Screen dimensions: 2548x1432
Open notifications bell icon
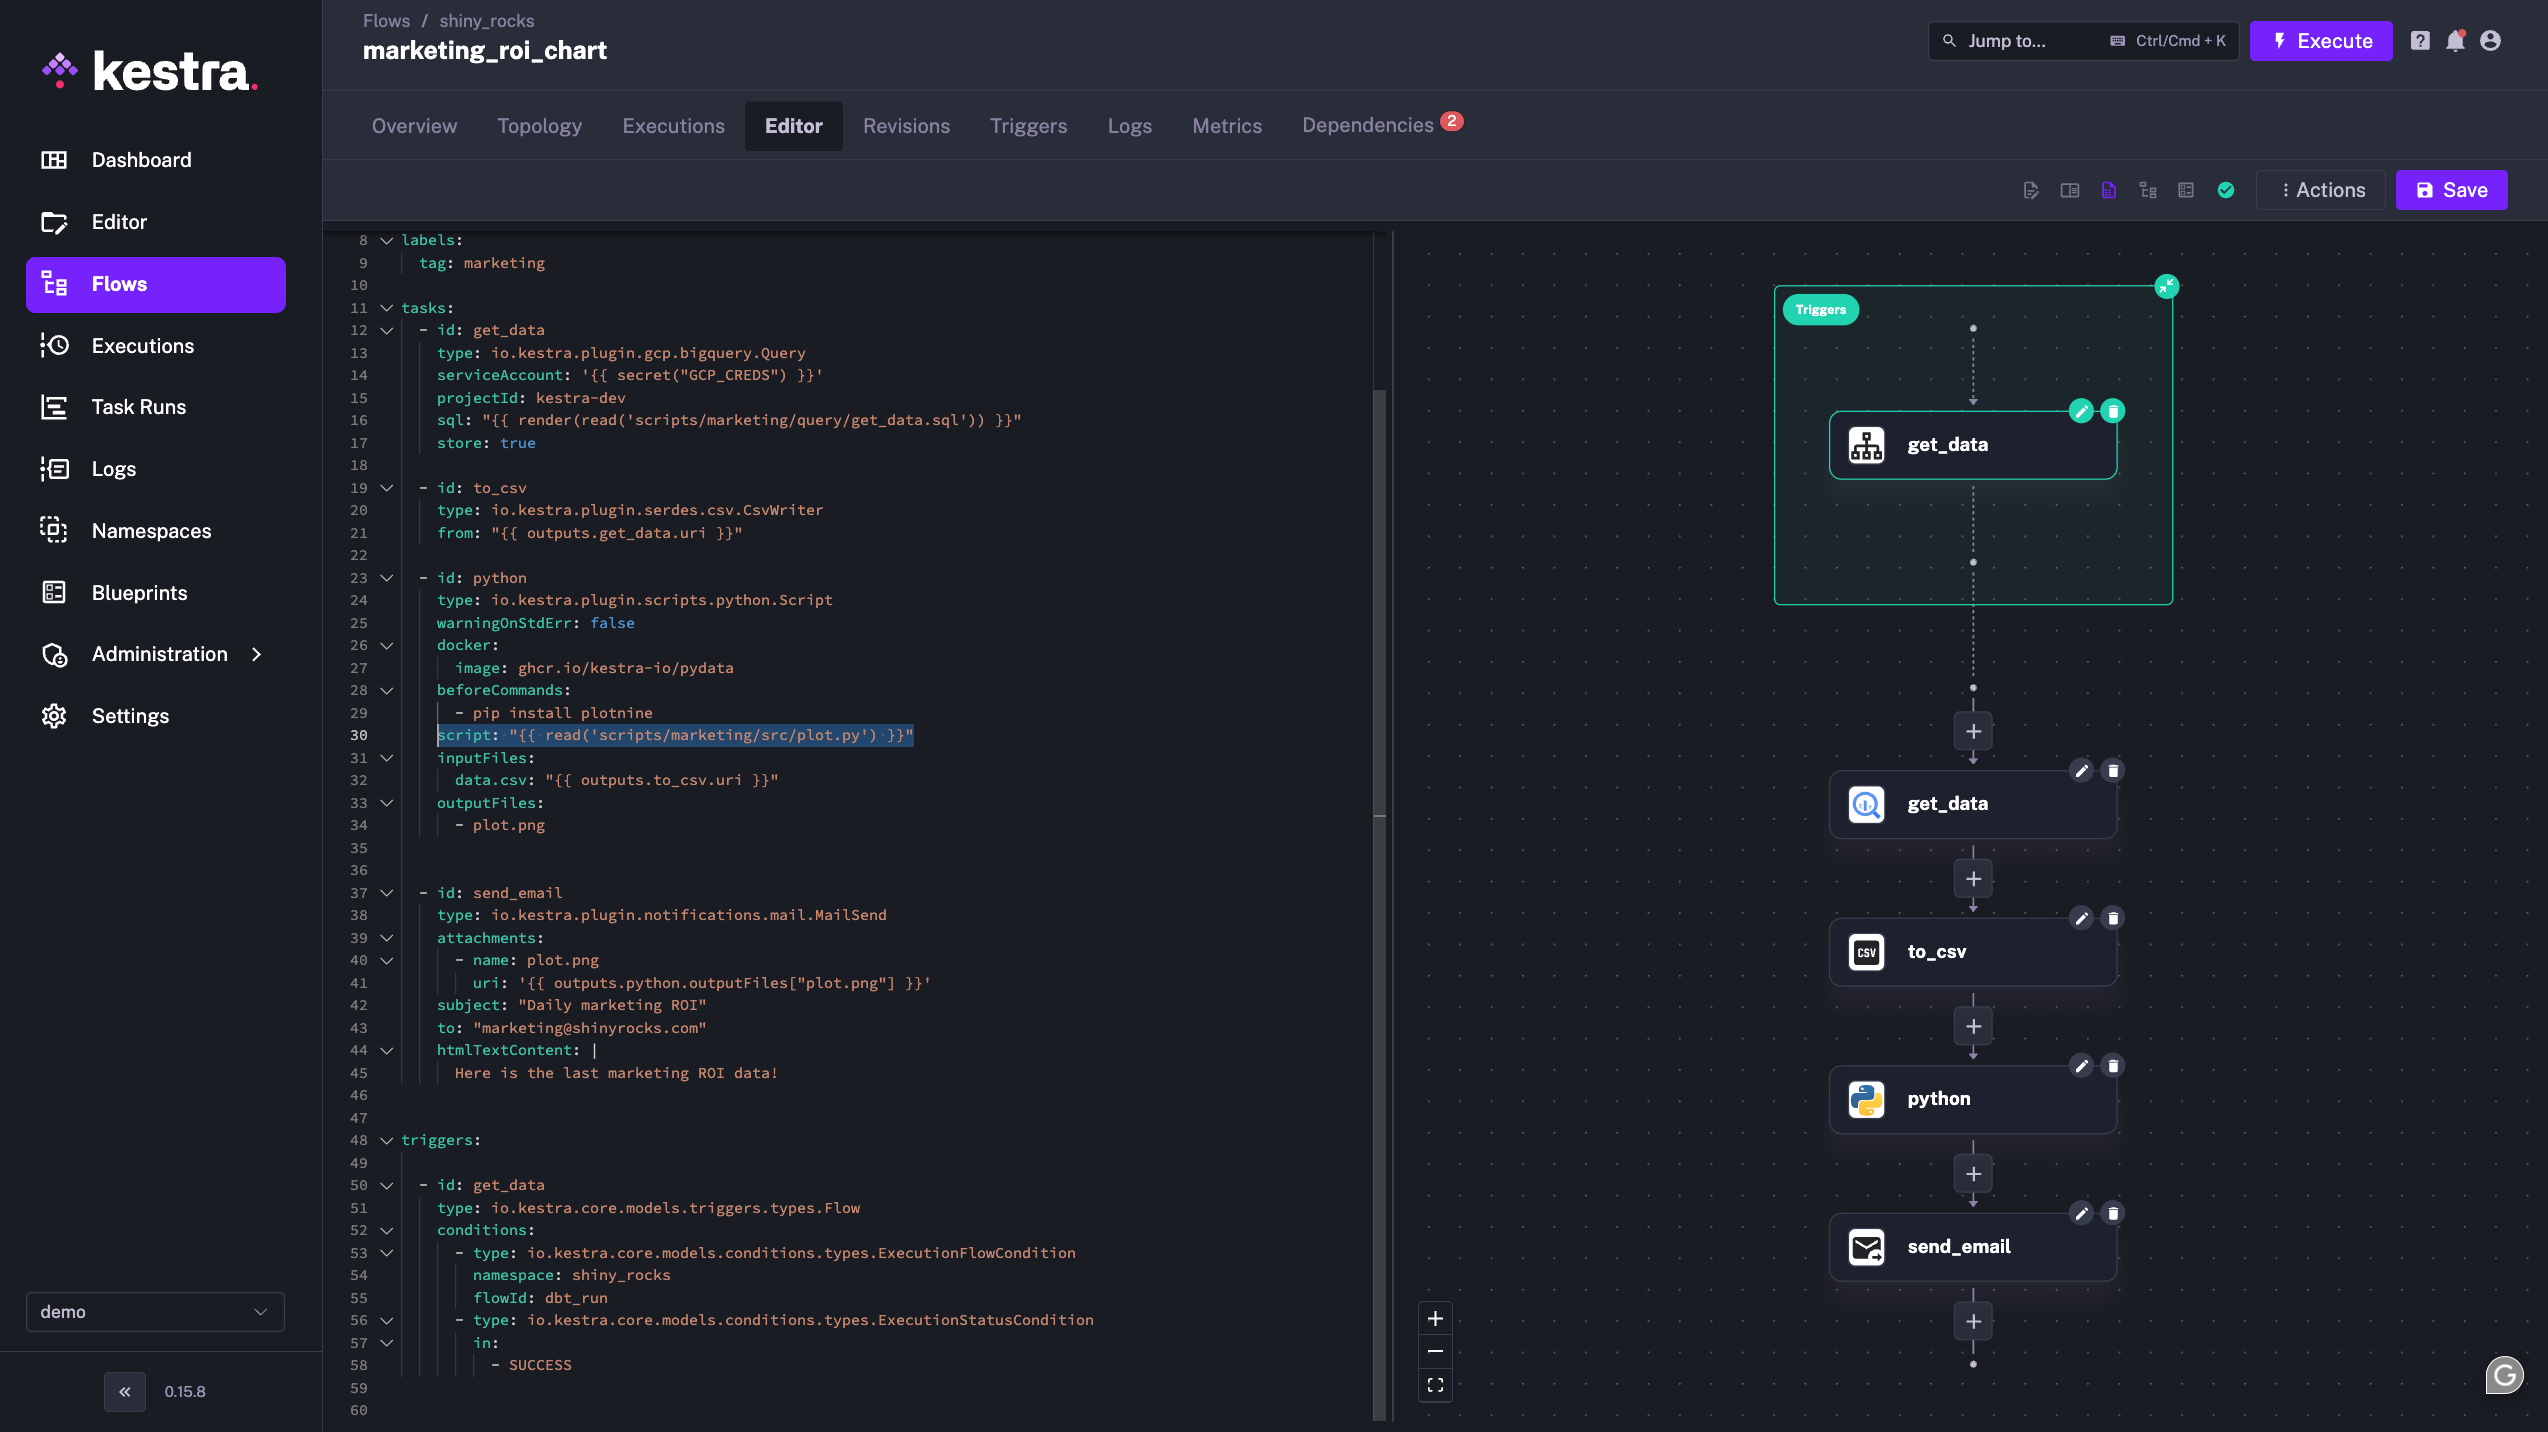[x=2455, y=41]
